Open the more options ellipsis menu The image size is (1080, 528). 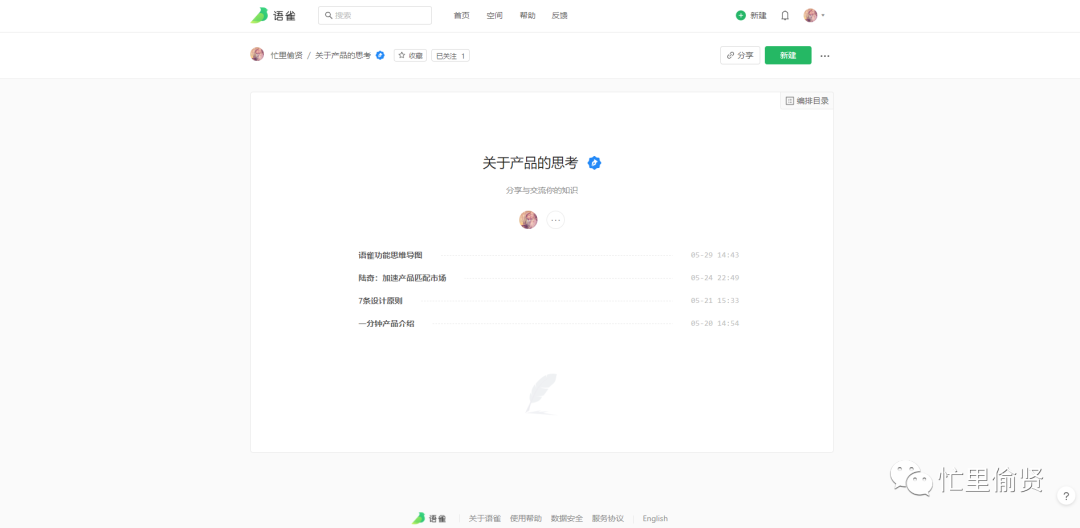(x=825, y=56)
